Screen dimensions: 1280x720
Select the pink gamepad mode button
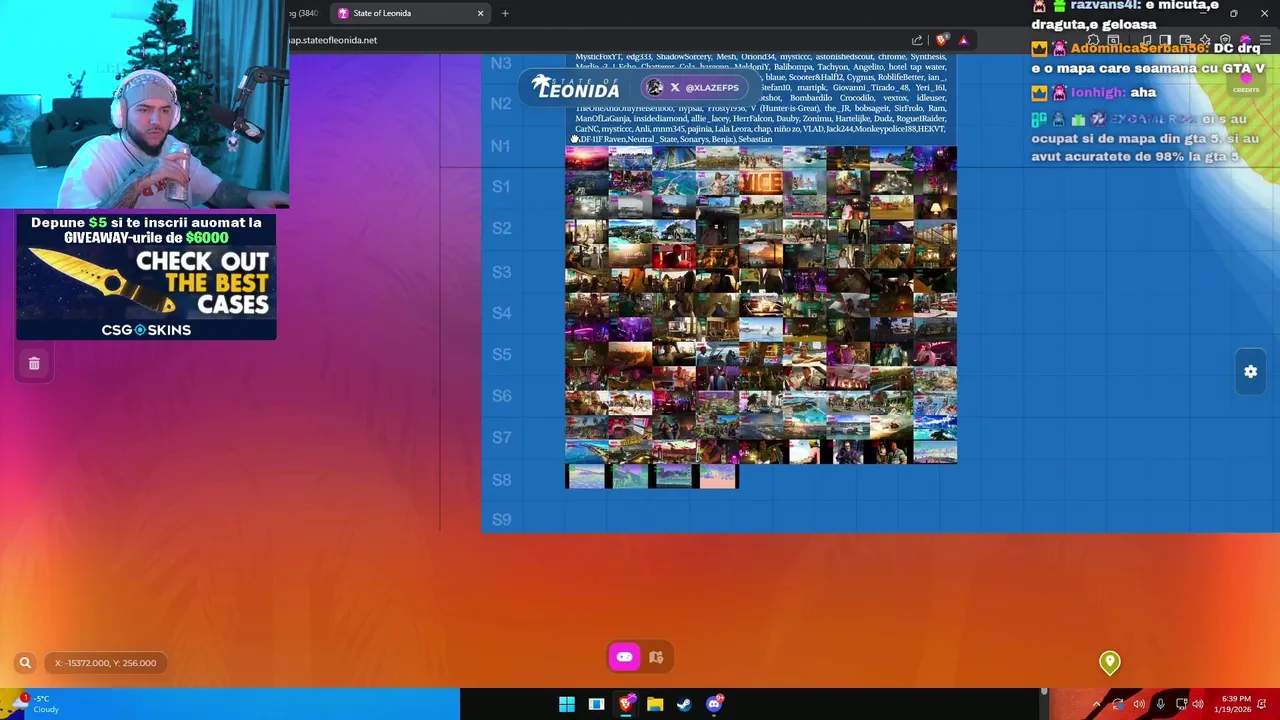click(x=624, y=657)
